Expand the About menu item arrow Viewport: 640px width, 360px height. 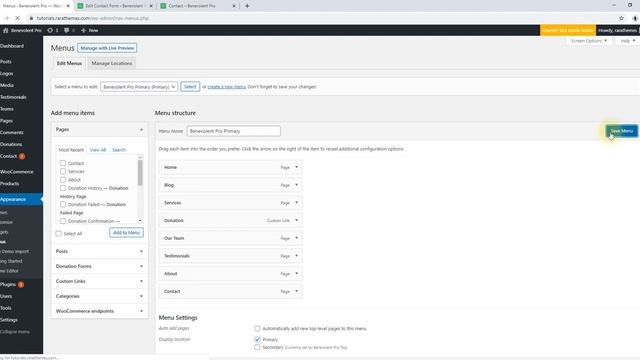(297, 273)
